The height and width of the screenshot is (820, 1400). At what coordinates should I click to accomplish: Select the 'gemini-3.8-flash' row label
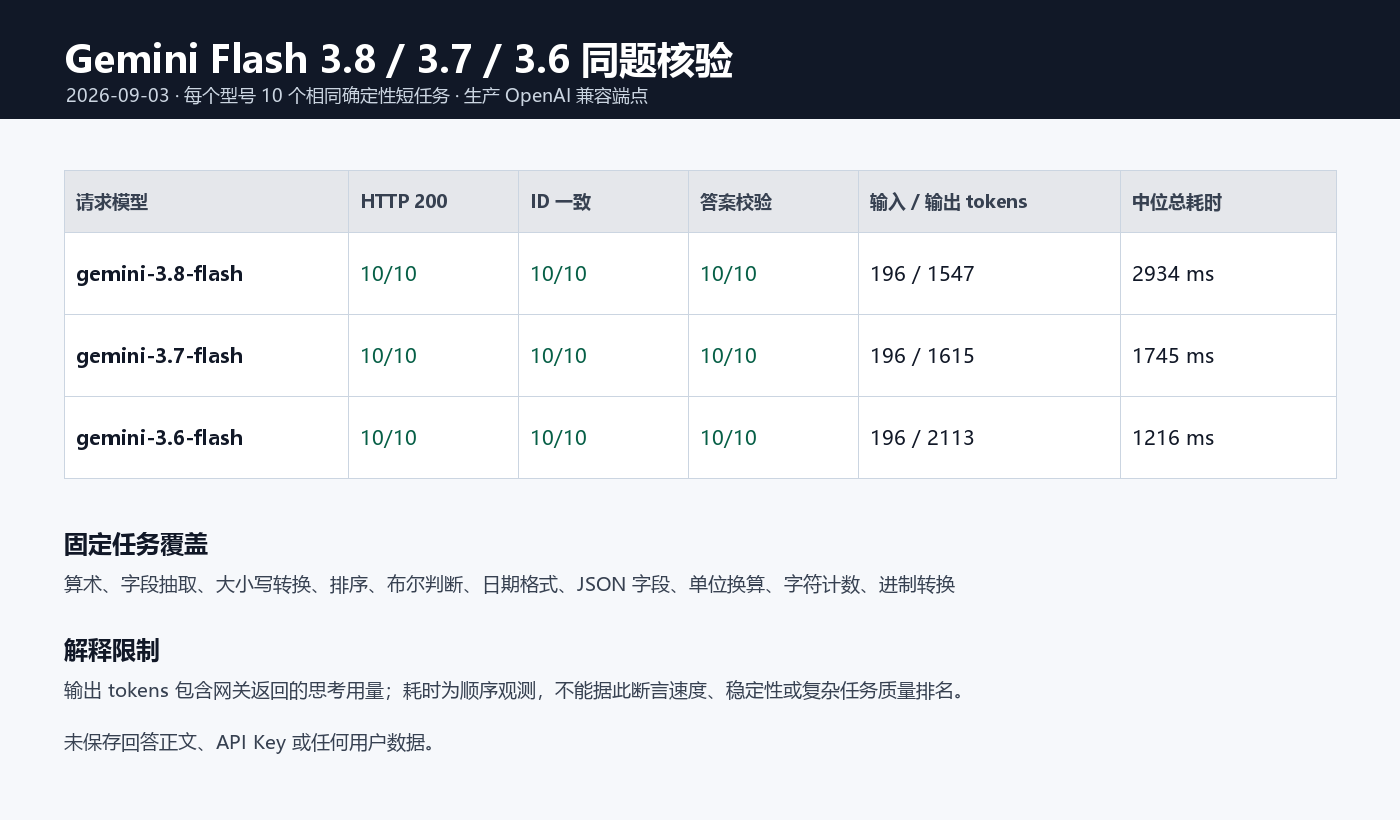(x=160, y=274)
